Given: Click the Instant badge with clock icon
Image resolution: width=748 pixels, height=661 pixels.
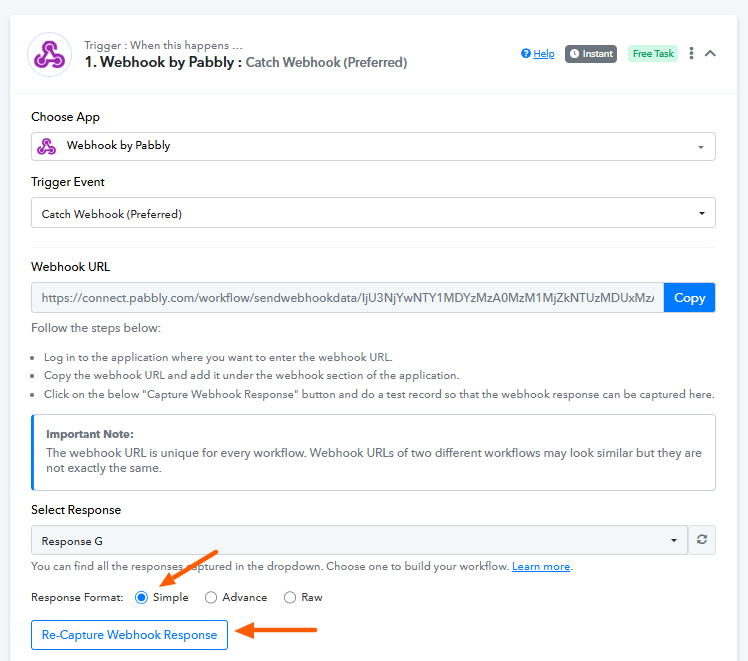Looking at the screenshot, I should pyautogui.click(x=590, y=54).
